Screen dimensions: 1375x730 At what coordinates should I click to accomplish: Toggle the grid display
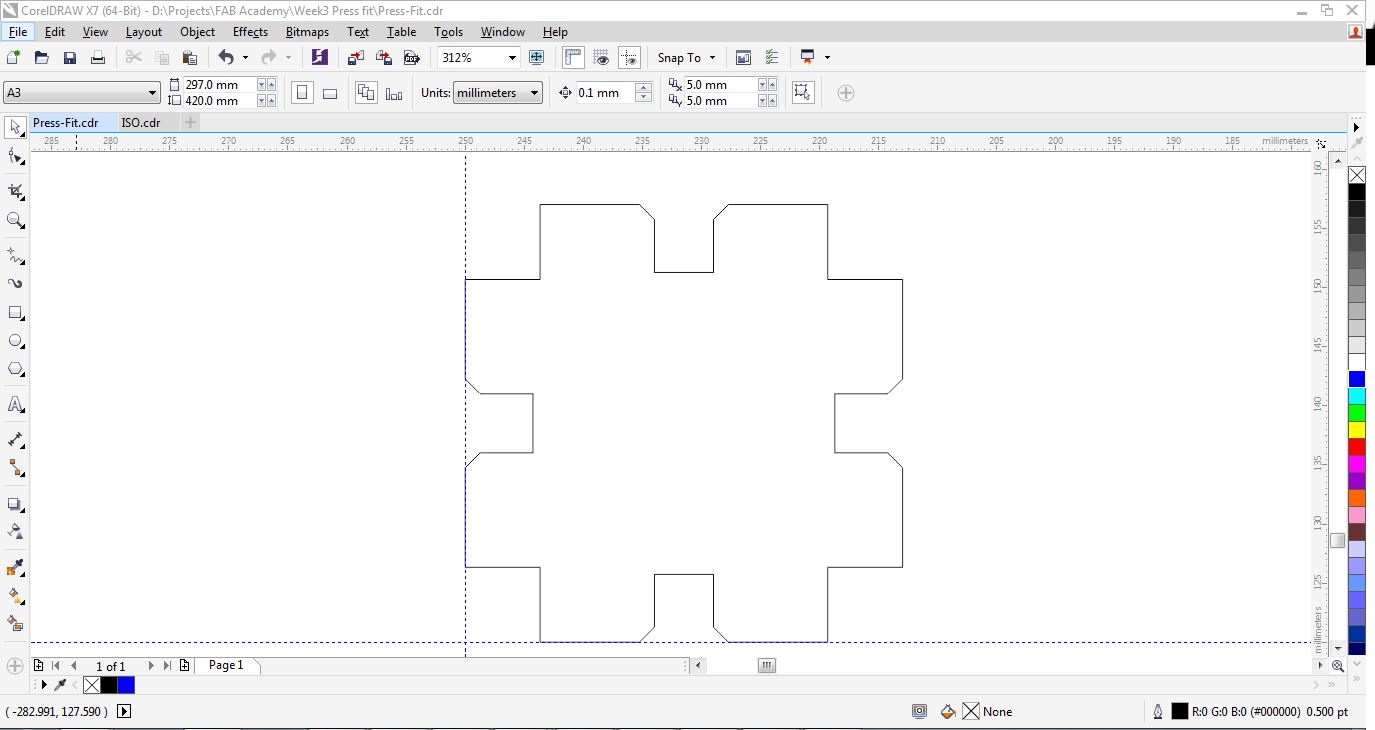coord(601,58)
